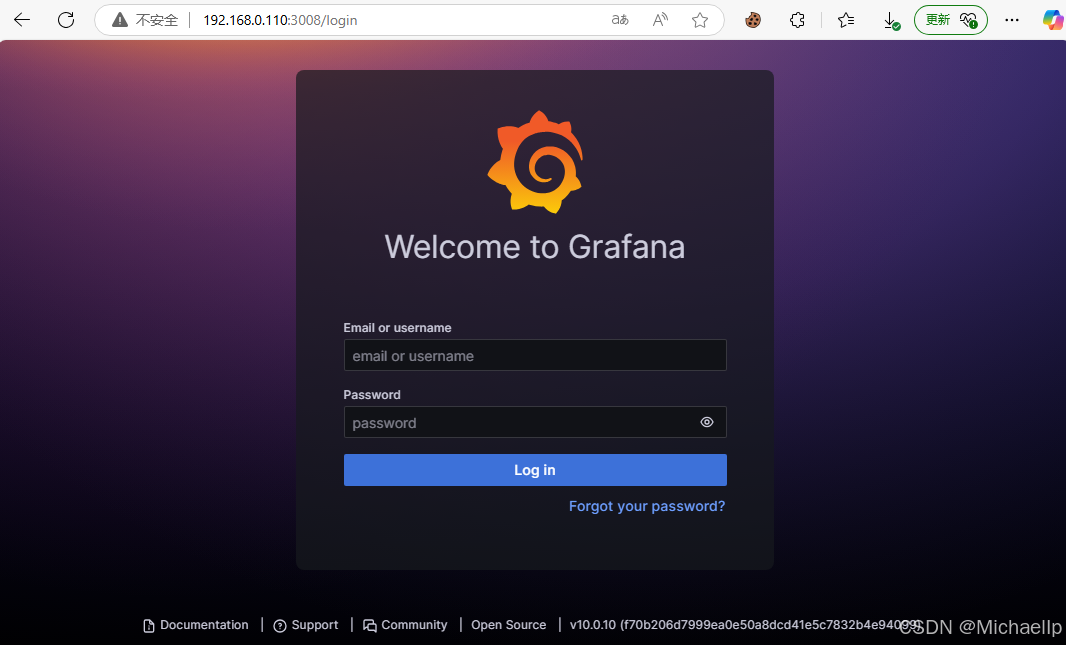Add page to favorites with star icon
This screenshot has width=1066, height=645.
pyautogui.click(x=700, y=20)
